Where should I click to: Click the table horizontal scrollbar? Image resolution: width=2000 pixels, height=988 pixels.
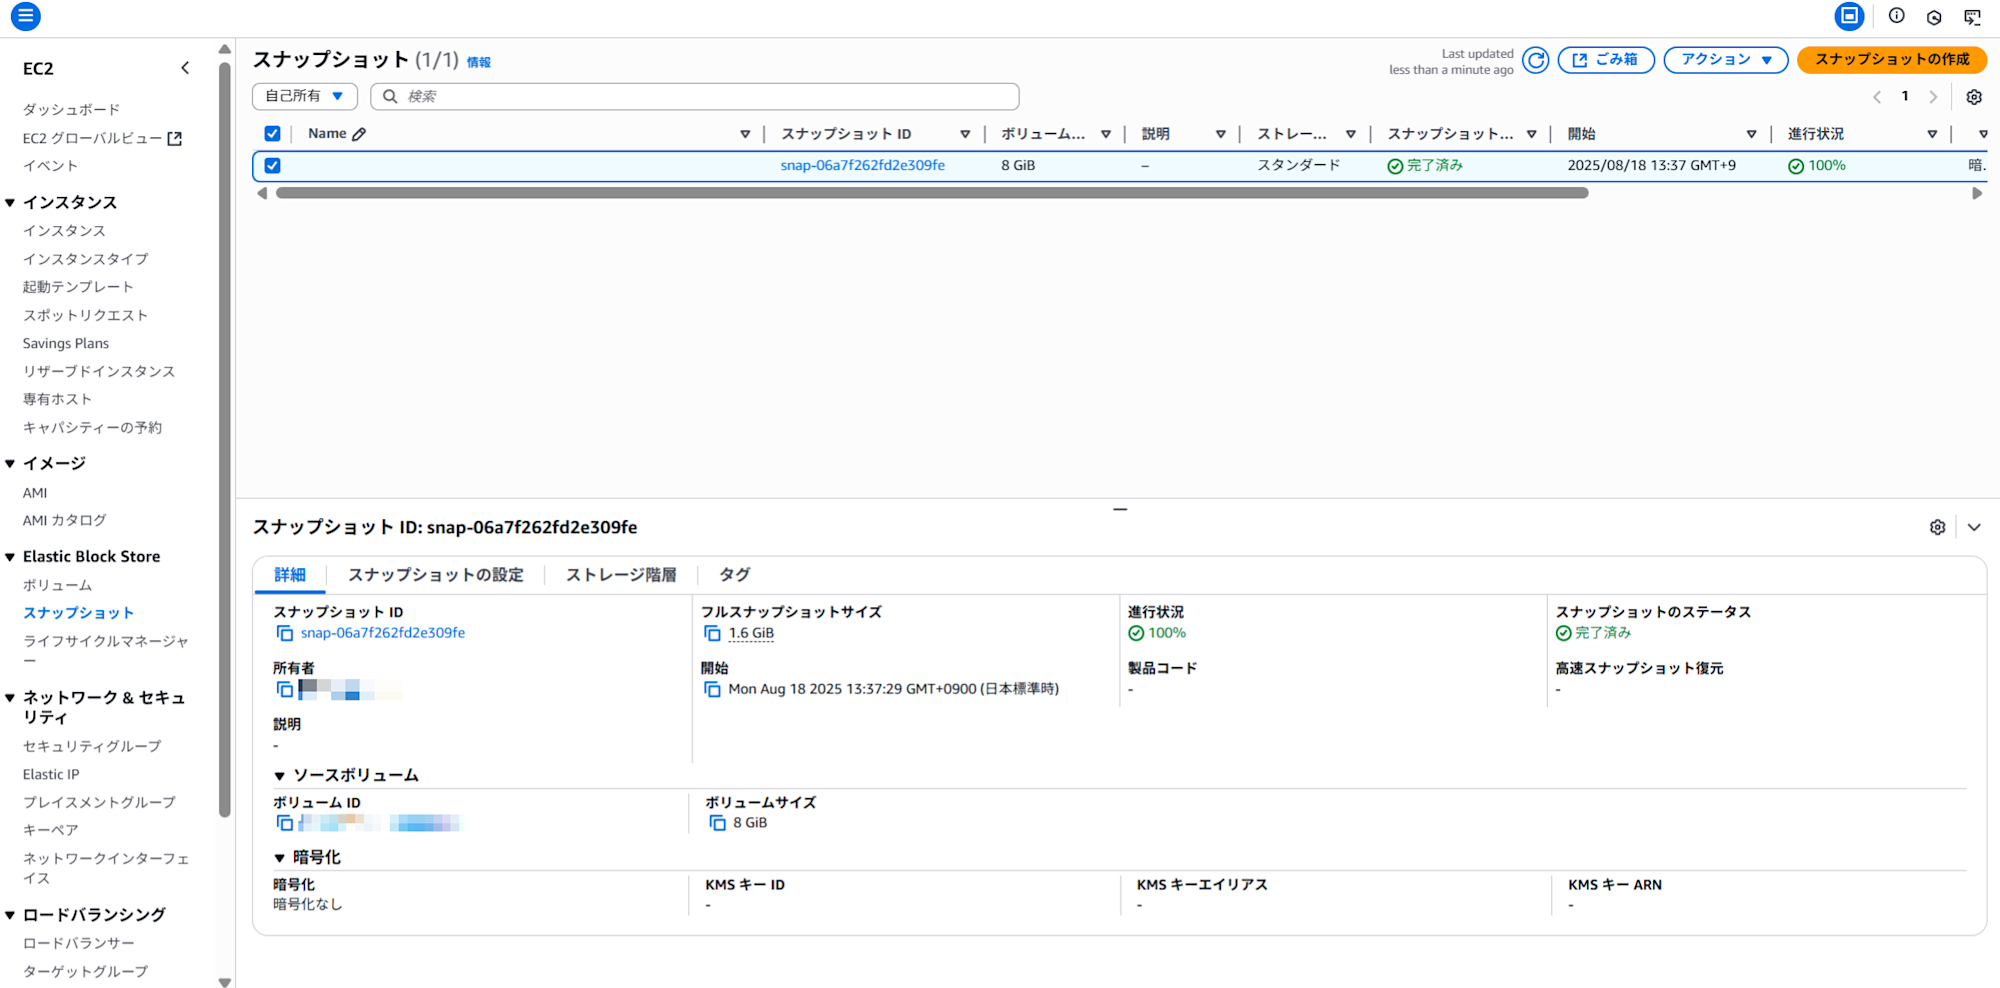click(x=932, y=194)
